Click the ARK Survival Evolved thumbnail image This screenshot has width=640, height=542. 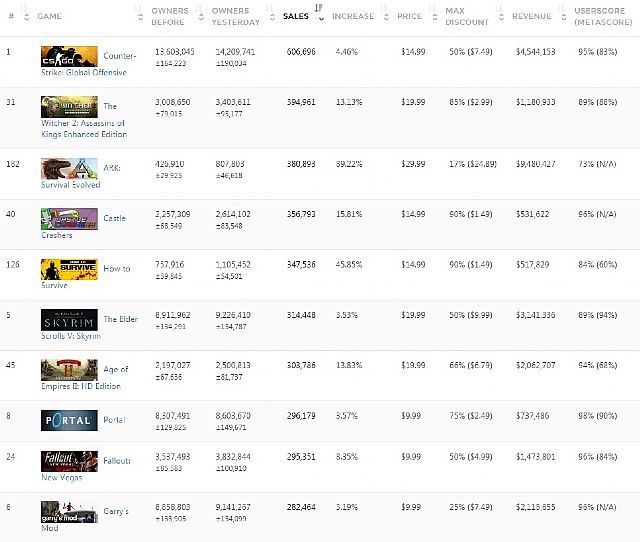(69, 168)
